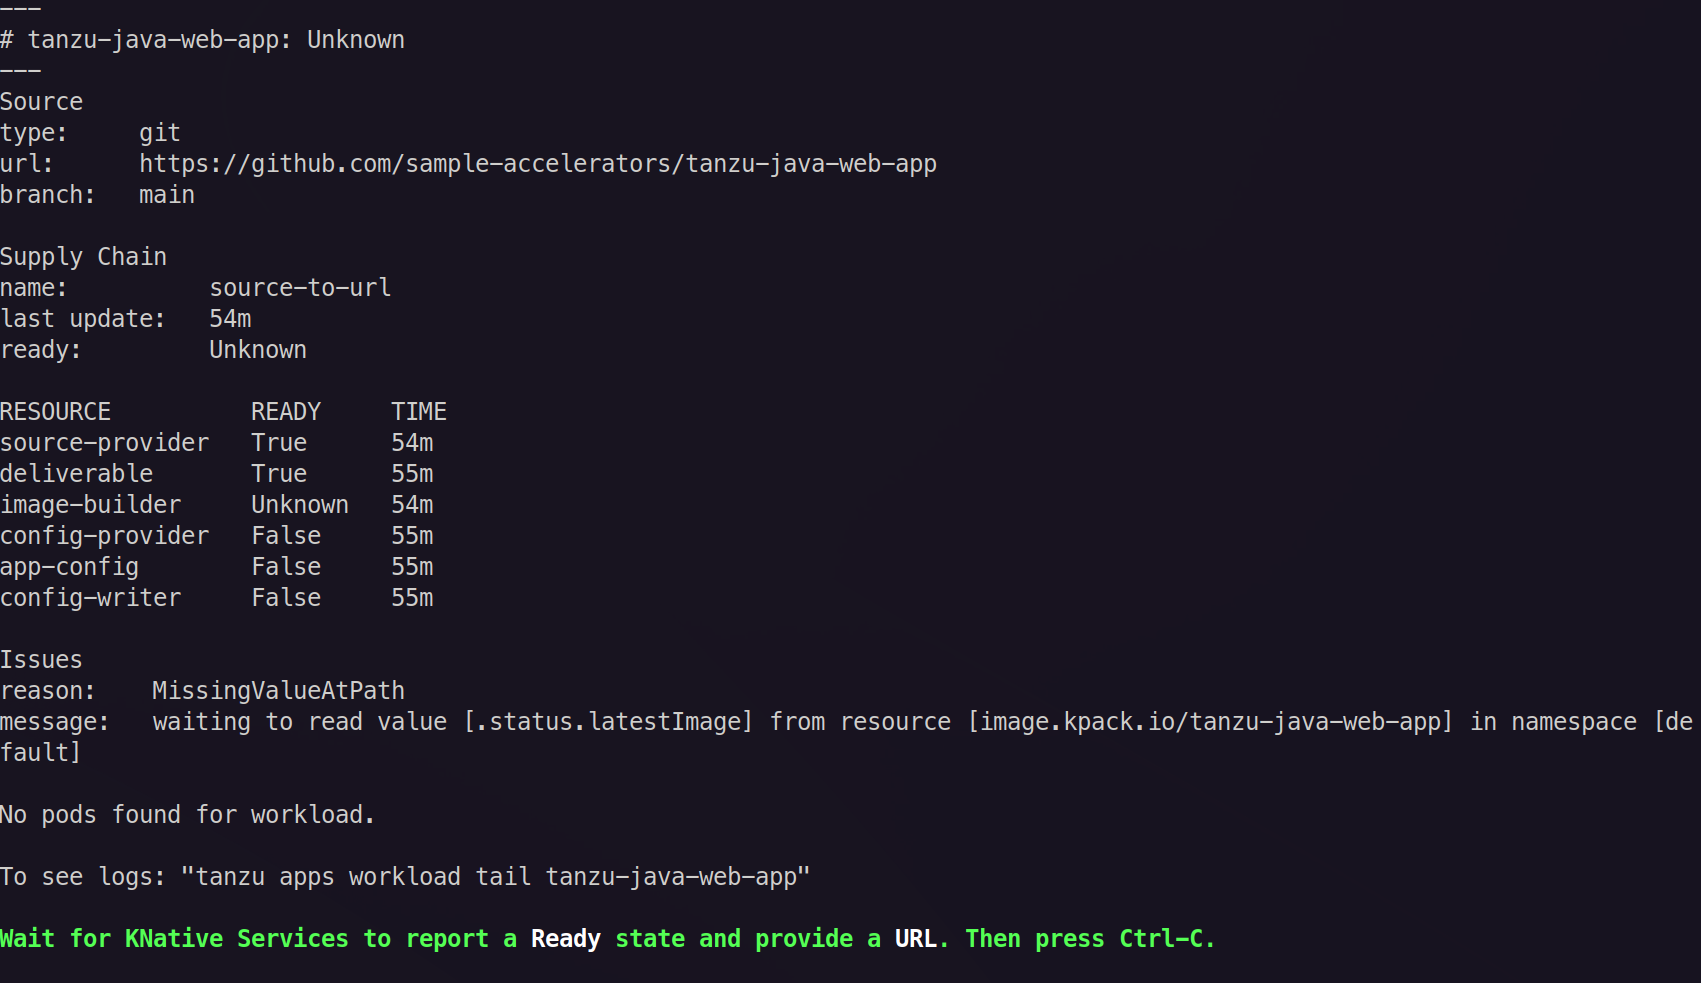
Task: Click the "source-to-url" supply chain name
Action: [x=300, y=288]
